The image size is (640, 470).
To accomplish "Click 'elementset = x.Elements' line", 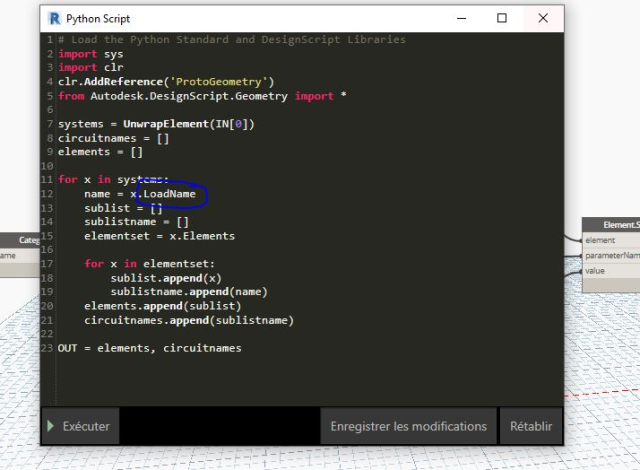I will 160,236.
